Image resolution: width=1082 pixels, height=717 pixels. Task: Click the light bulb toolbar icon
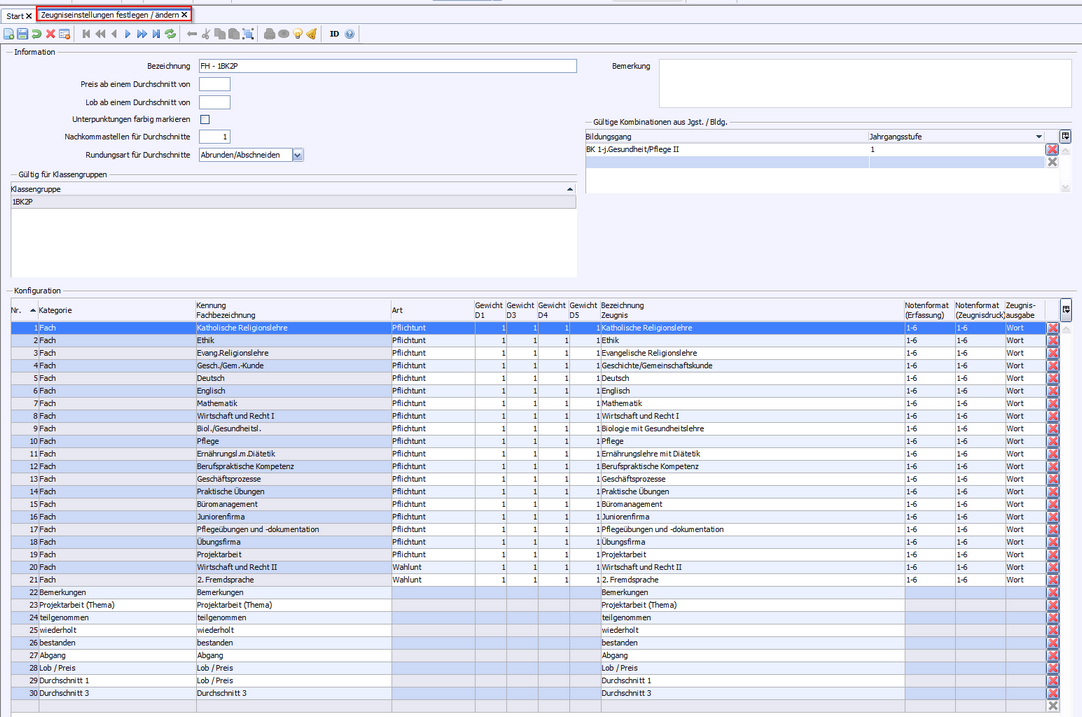[297, 34]
